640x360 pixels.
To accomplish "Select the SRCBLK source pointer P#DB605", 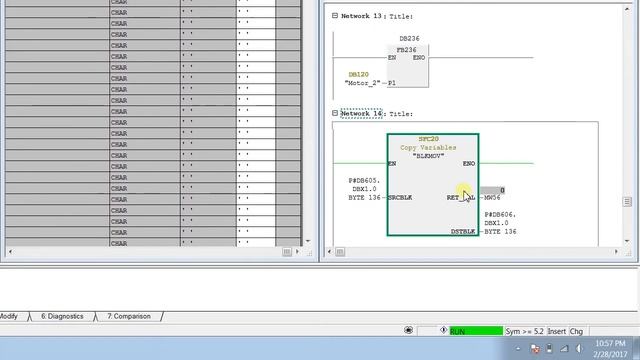I will [x=364, y=189].
